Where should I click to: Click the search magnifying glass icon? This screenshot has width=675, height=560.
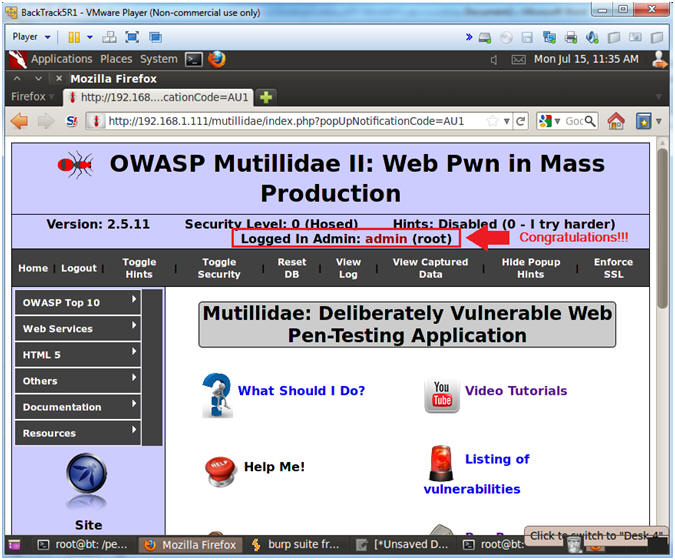[x=590, y=121]
